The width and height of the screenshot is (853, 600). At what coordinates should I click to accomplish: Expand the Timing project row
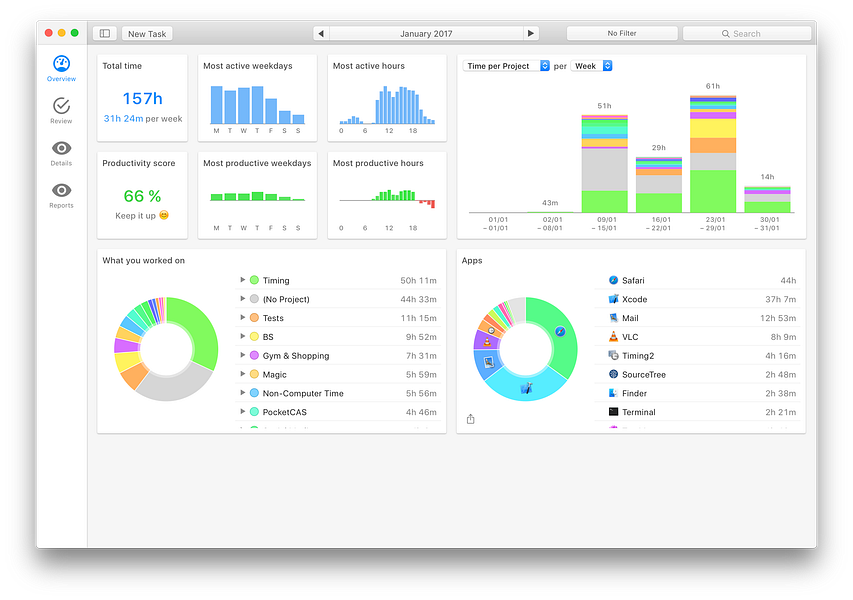tap(243, 280)
